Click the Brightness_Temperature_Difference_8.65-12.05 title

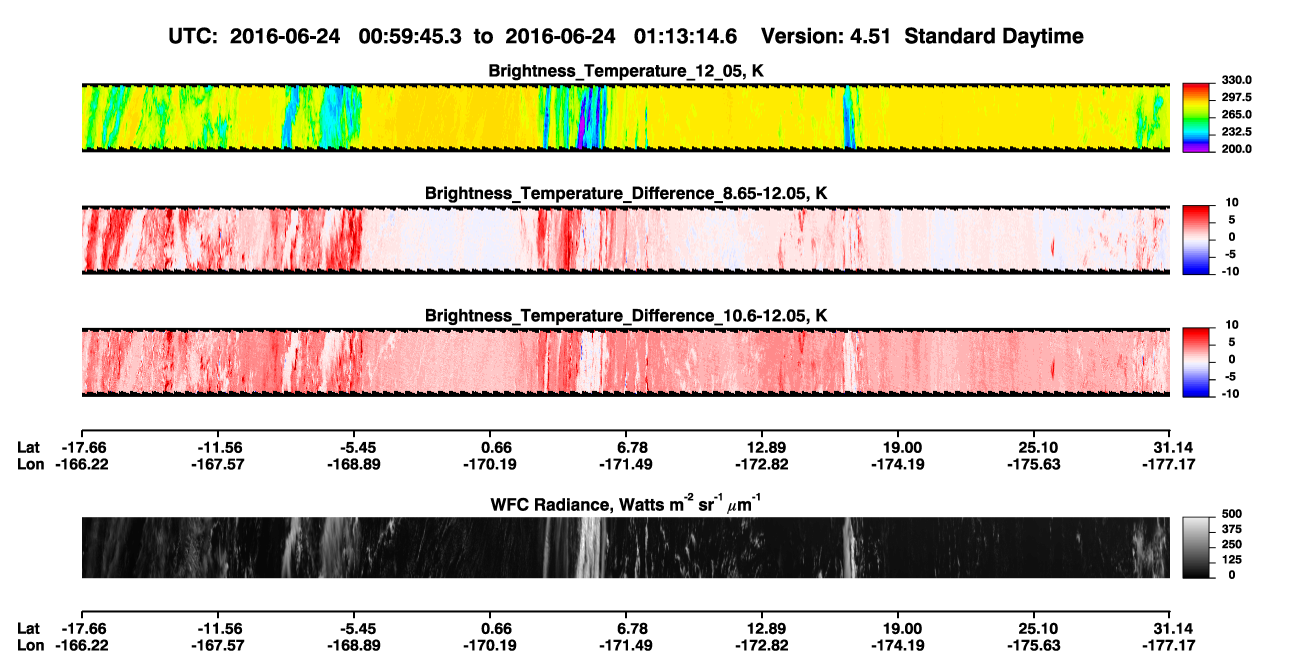pos(625,193)
